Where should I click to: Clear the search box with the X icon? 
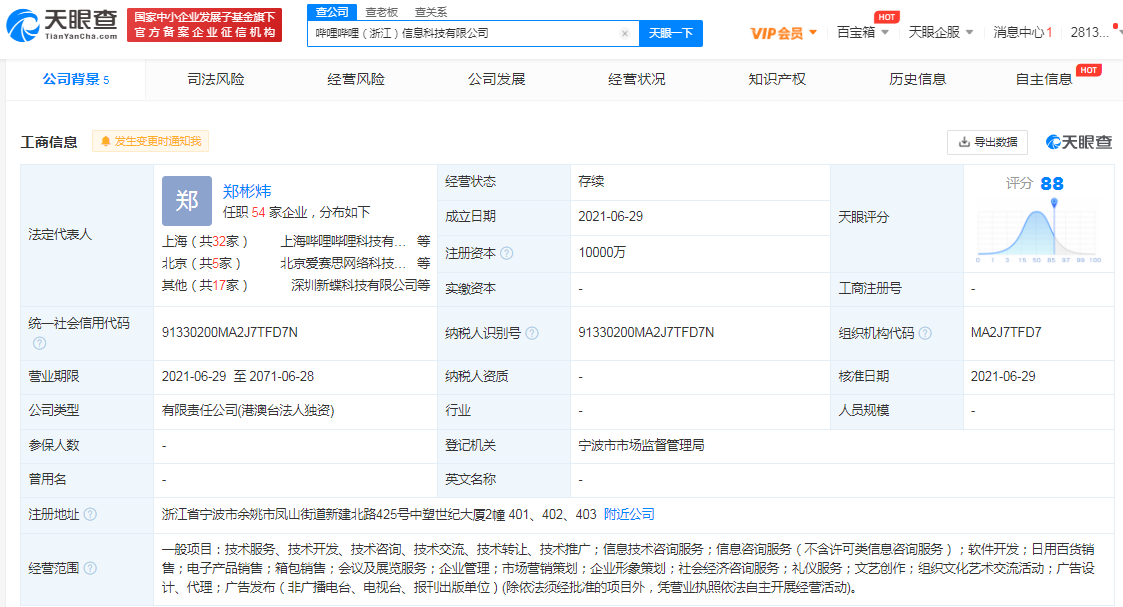[625, 33]
